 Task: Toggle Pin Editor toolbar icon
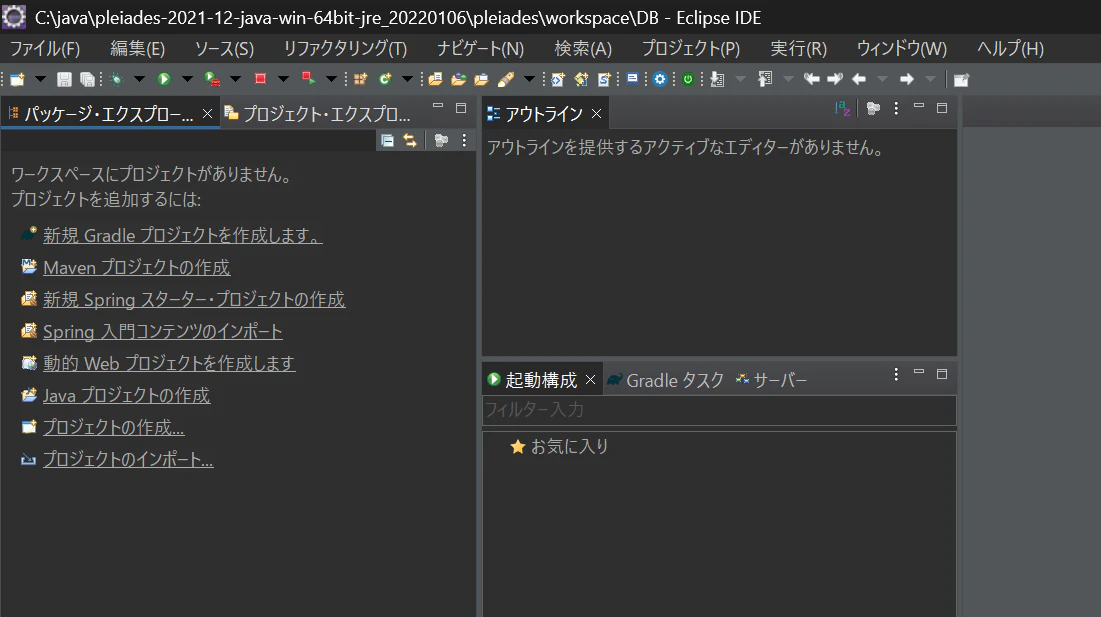[961, 80]
